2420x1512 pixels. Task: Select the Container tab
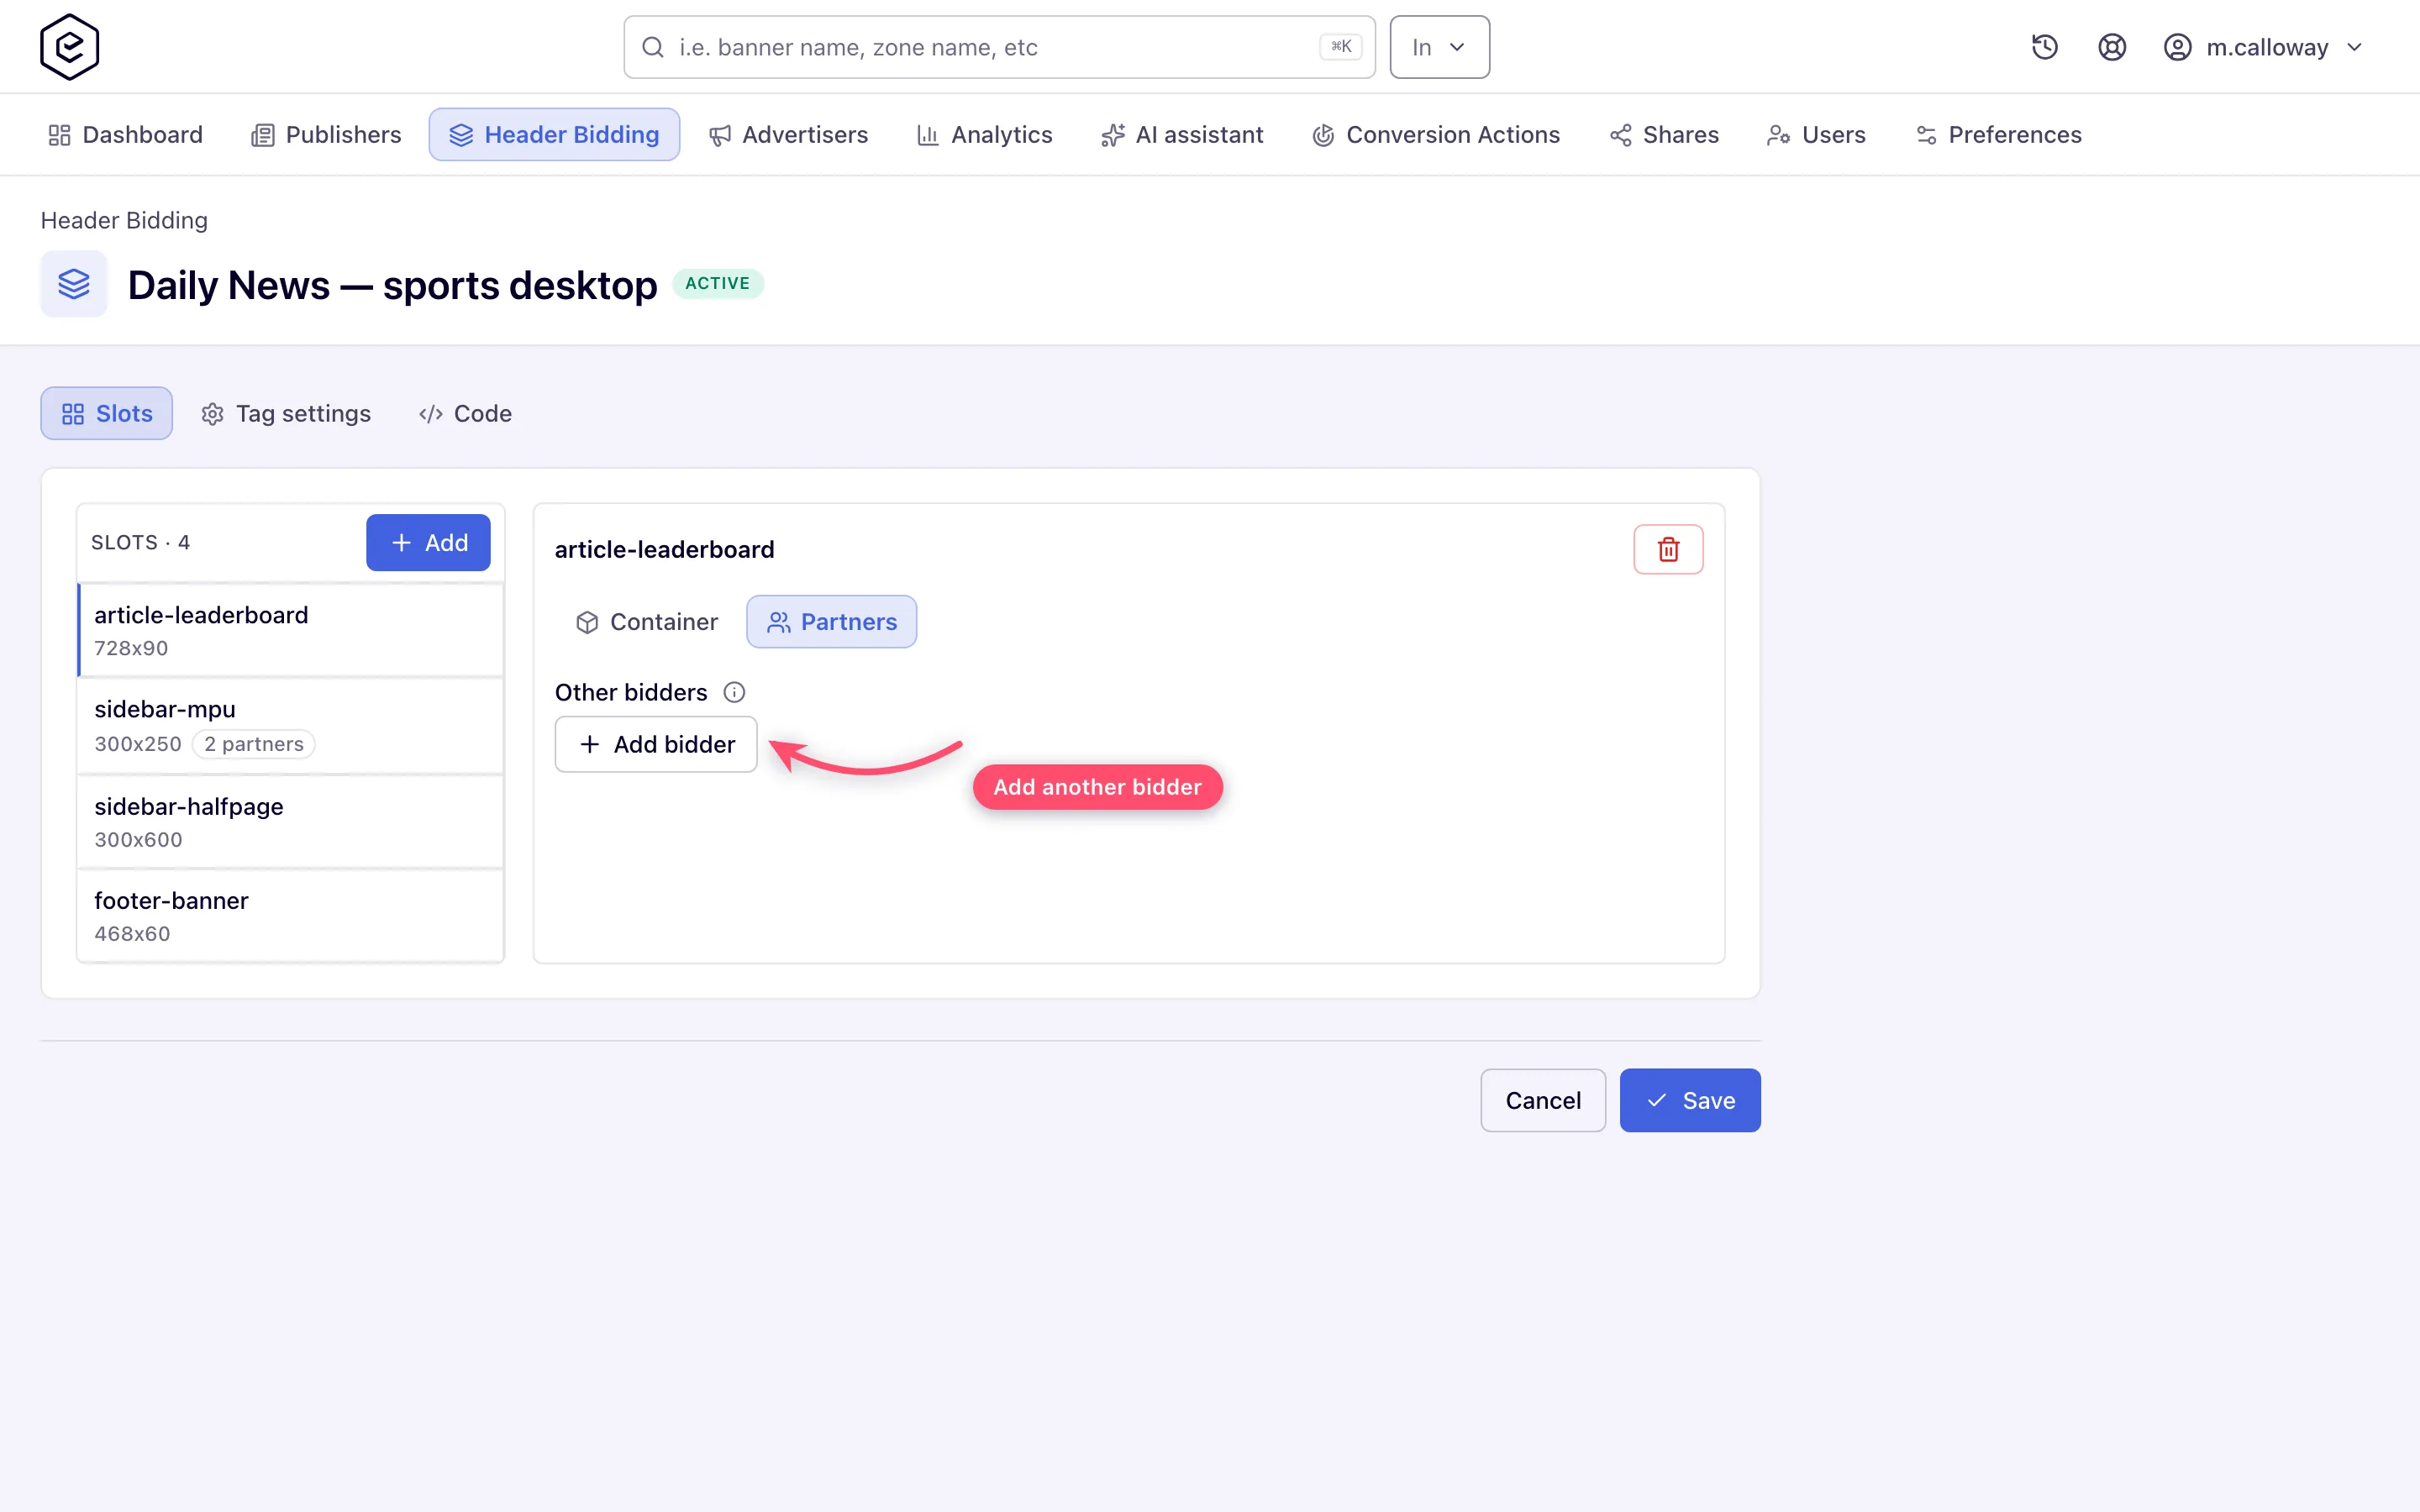647,622
